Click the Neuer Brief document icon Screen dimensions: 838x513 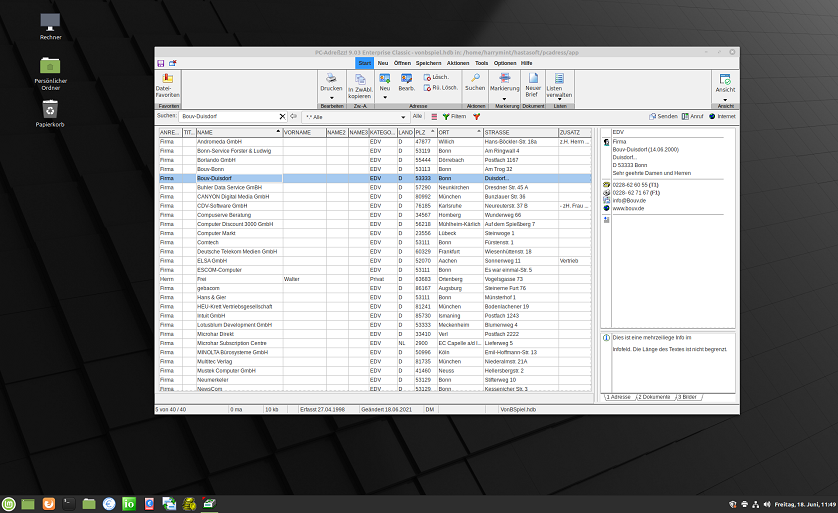pyautogui.click(x=533, y=80)
